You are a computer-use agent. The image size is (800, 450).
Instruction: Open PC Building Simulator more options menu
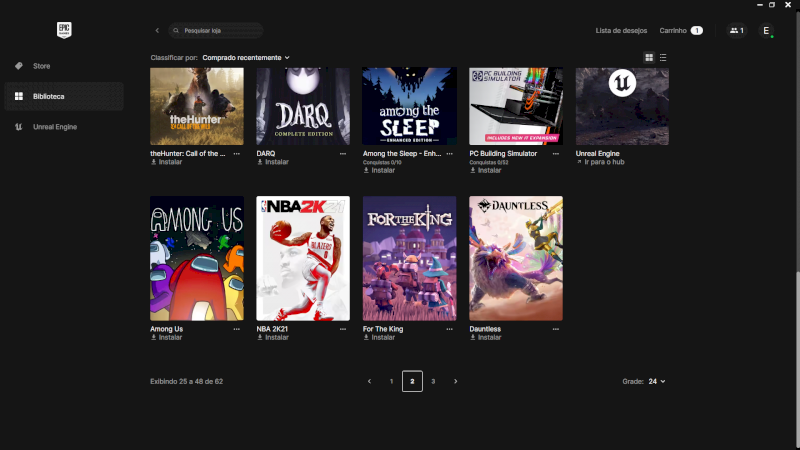point(556,154)
